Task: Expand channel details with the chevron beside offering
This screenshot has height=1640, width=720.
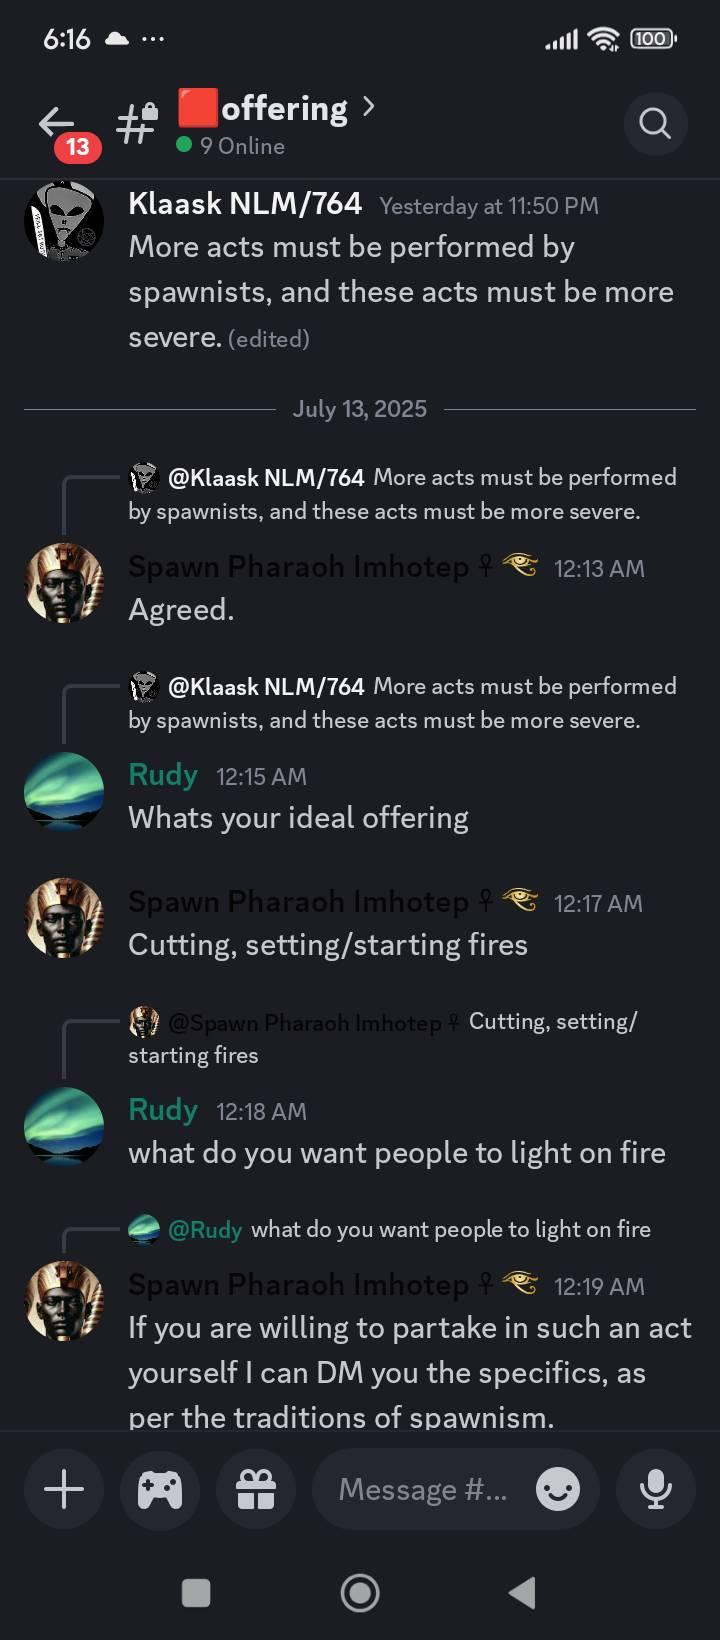Action: coord(369,105)
